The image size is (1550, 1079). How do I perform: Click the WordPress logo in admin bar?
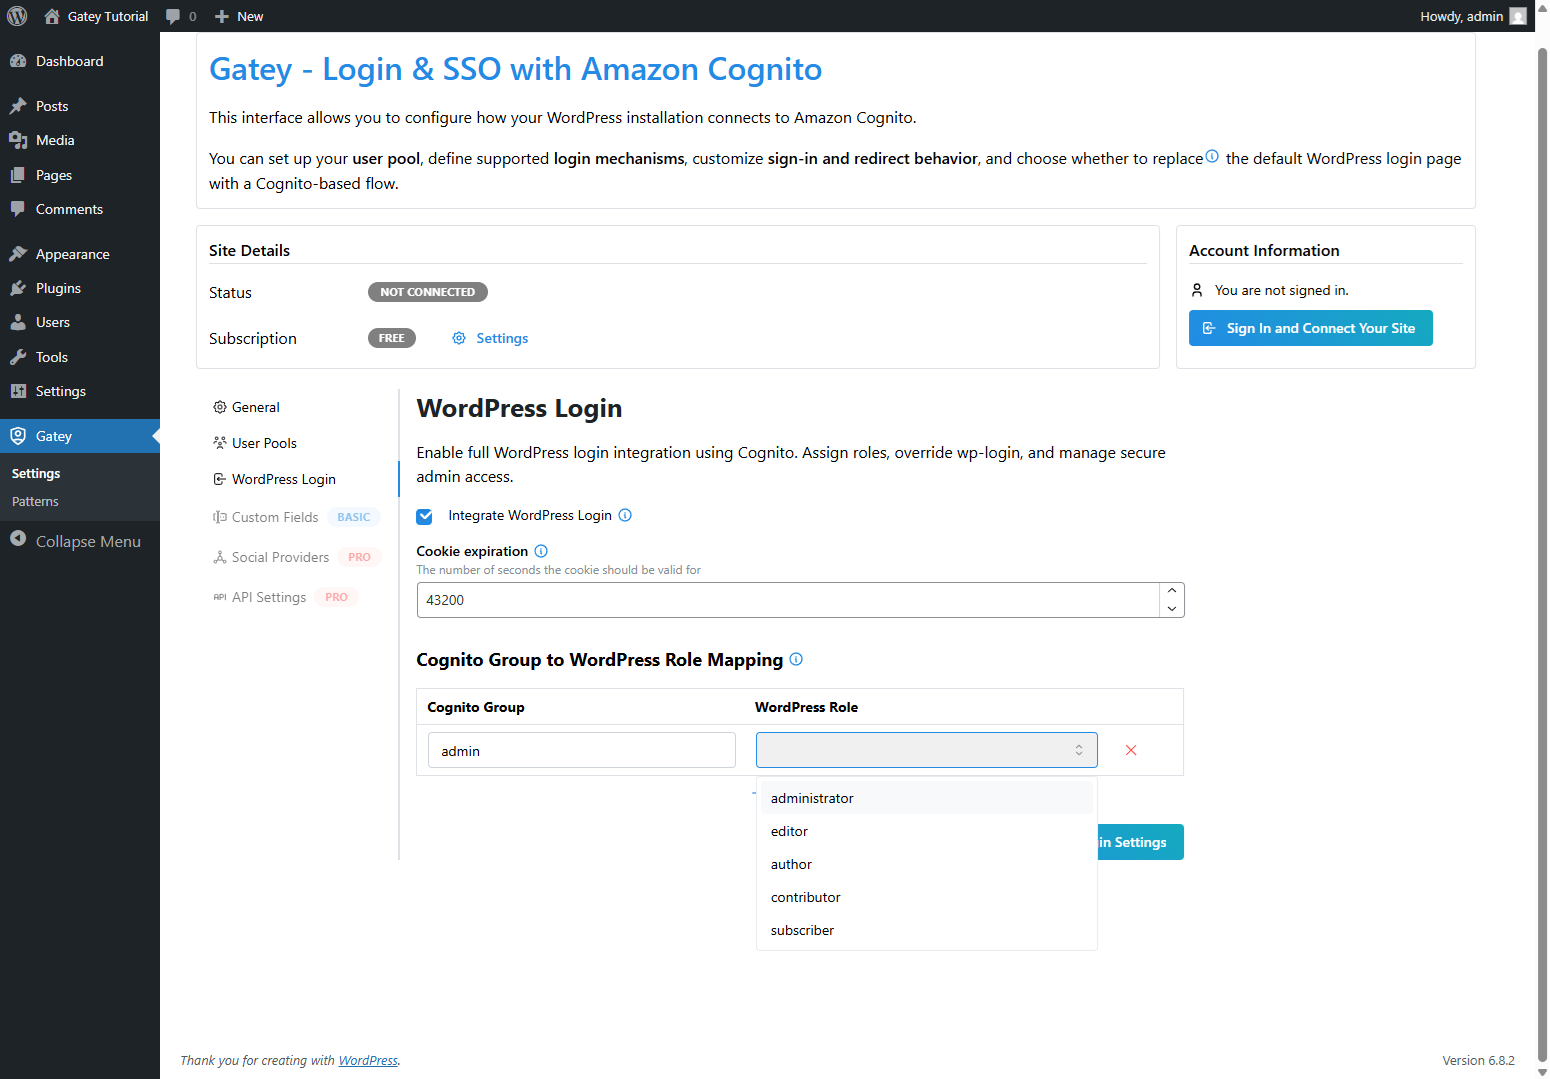[17, 16]
